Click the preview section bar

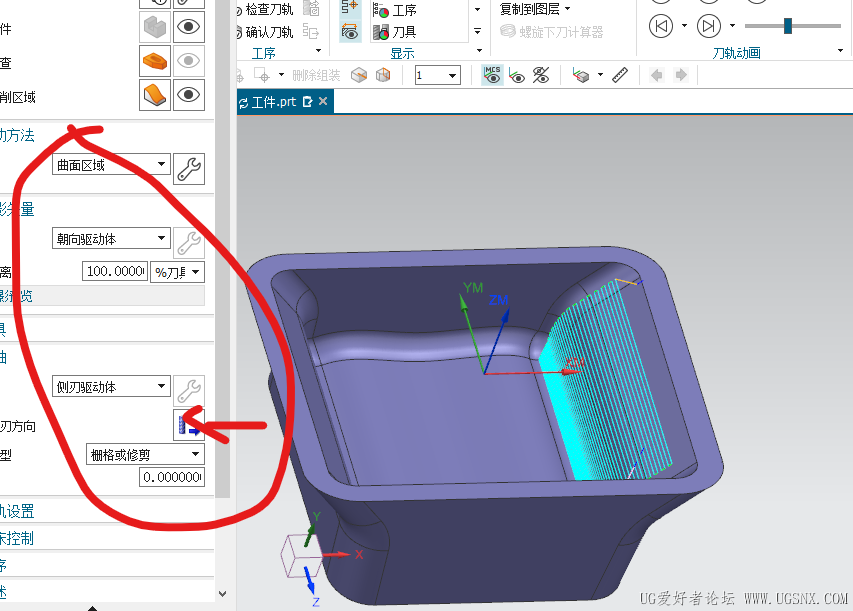pos(102,296)
